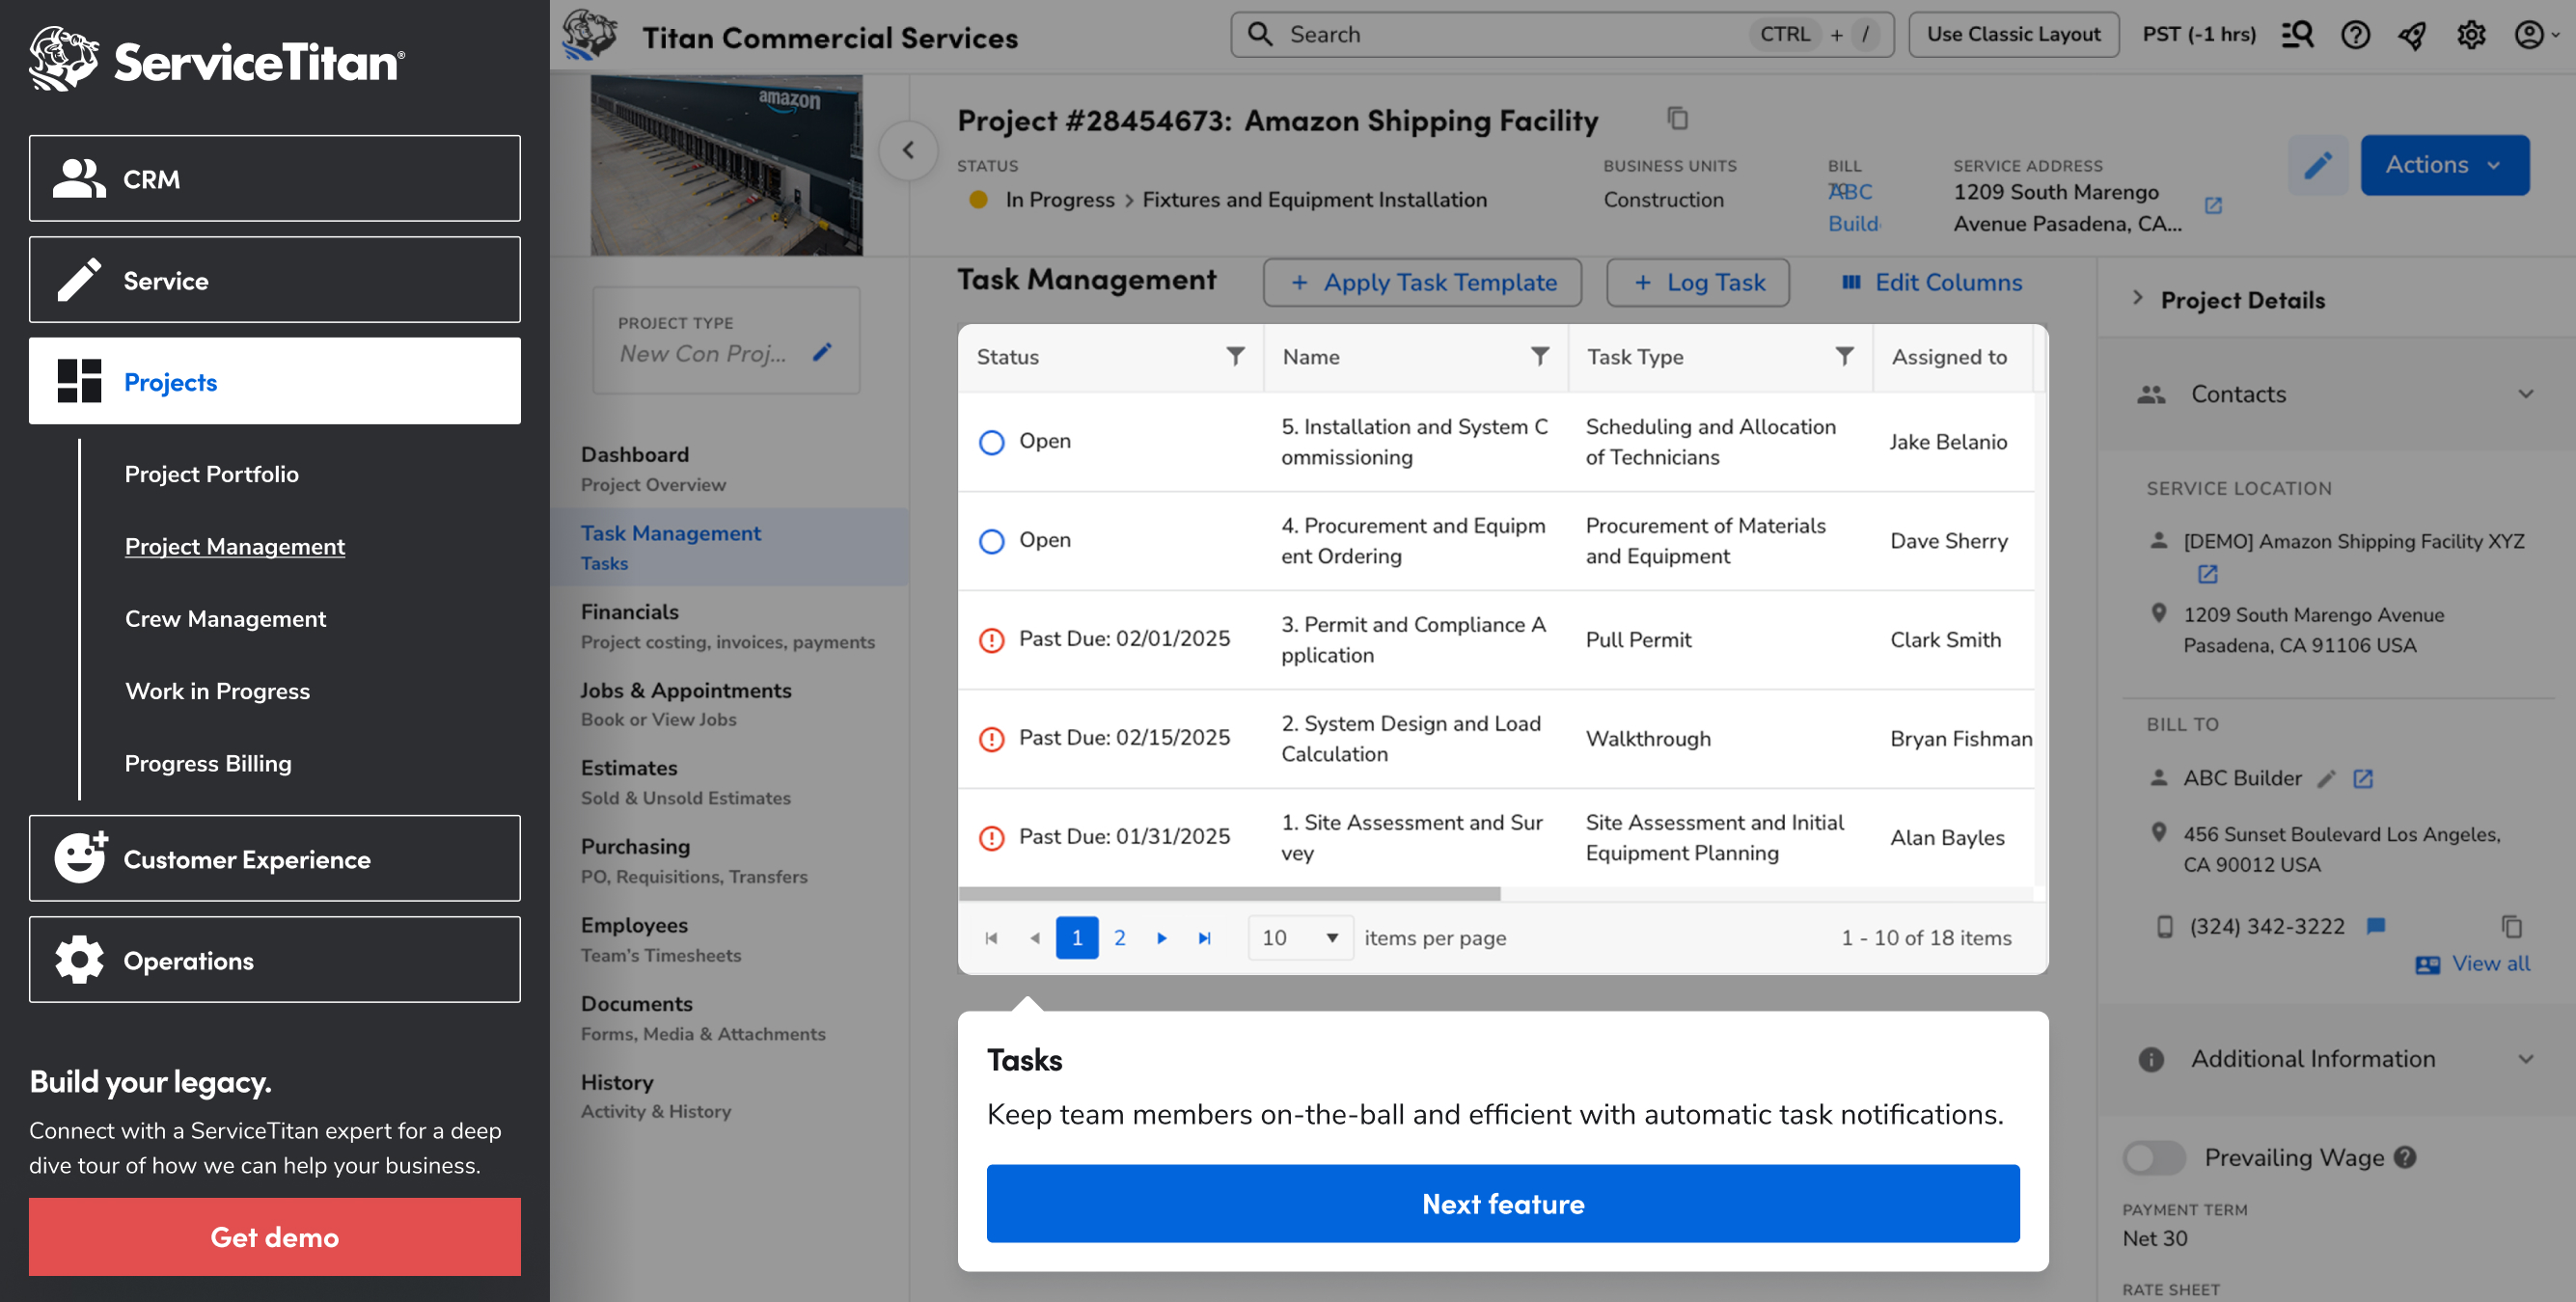This screenshot has width=2576, height=1302.
Task: Click the rocket icon in header
Action: click(x=2412, y=35)
